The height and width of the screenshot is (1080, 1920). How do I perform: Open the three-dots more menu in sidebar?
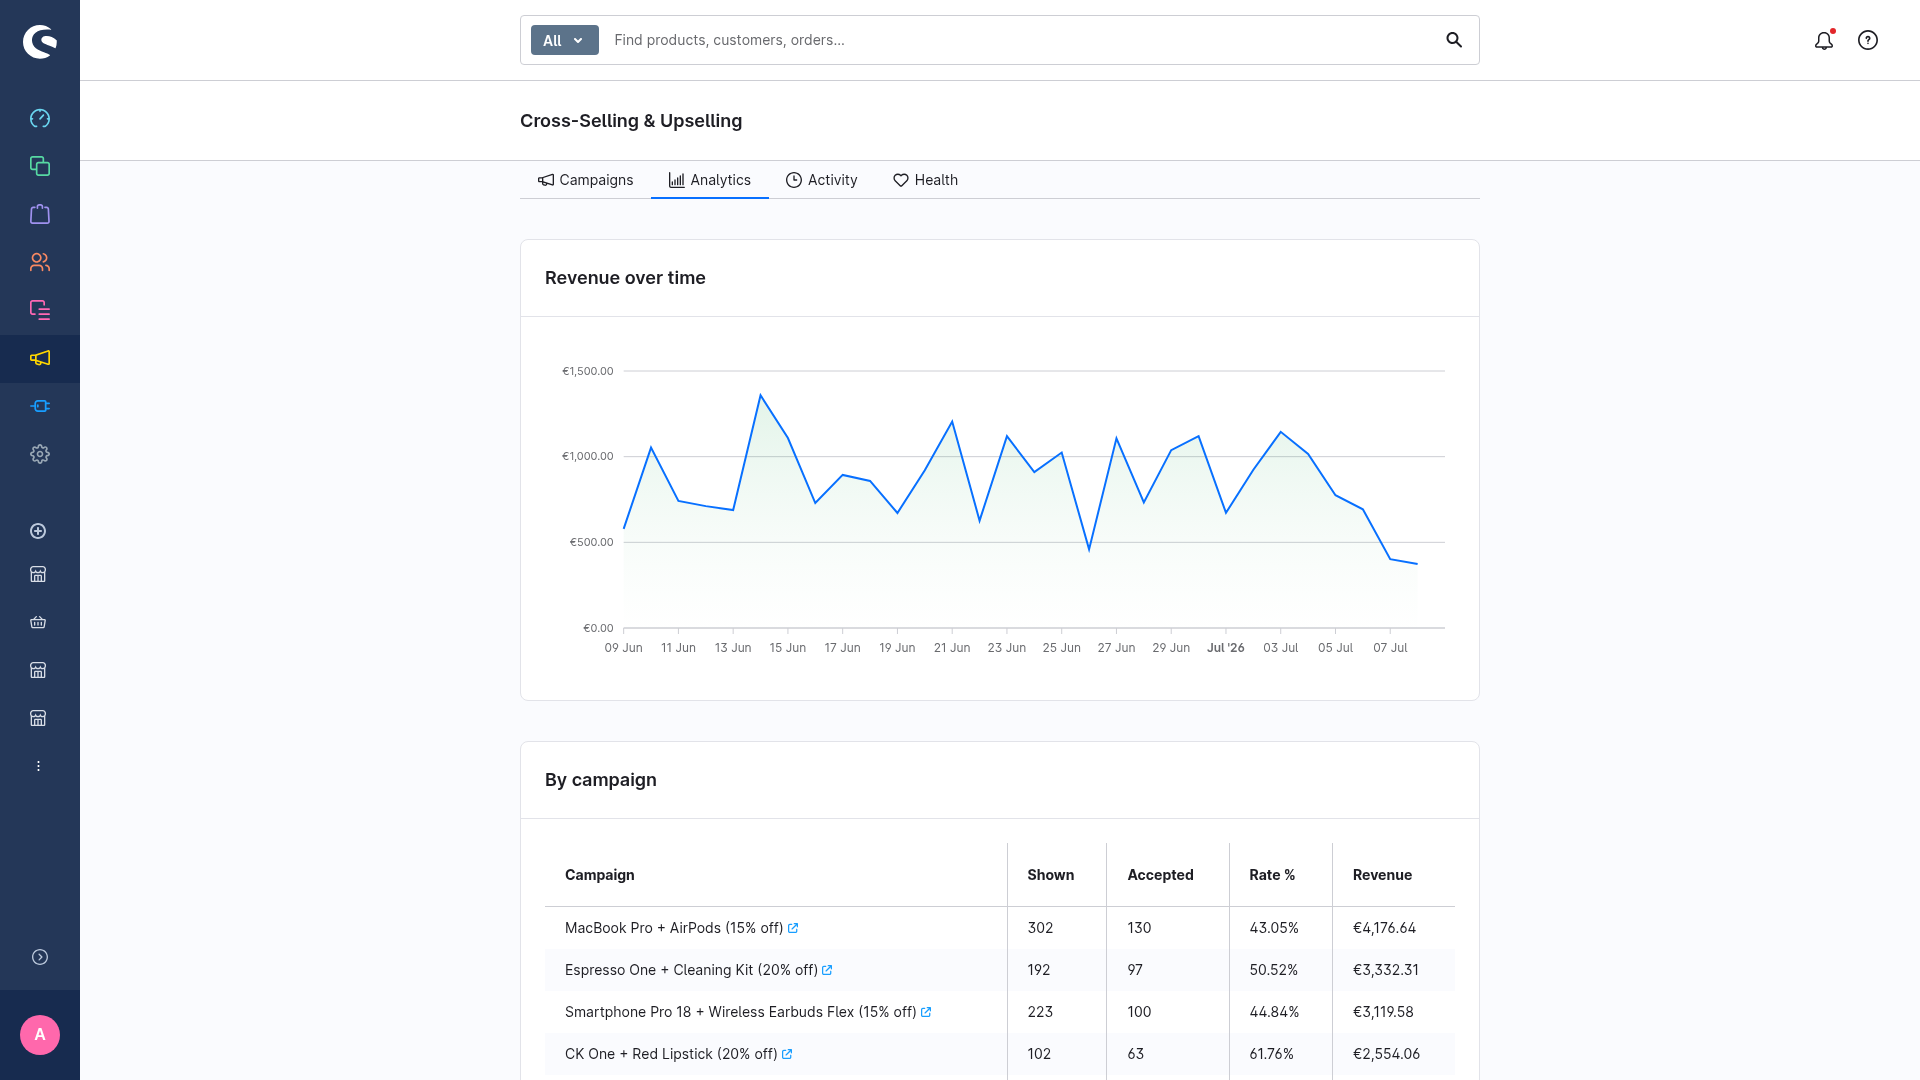pos(38,766)
